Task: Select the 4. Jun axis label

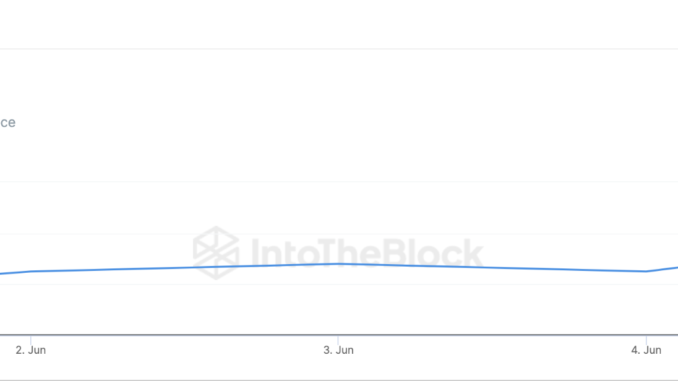Action: click(x=646, y=350)
